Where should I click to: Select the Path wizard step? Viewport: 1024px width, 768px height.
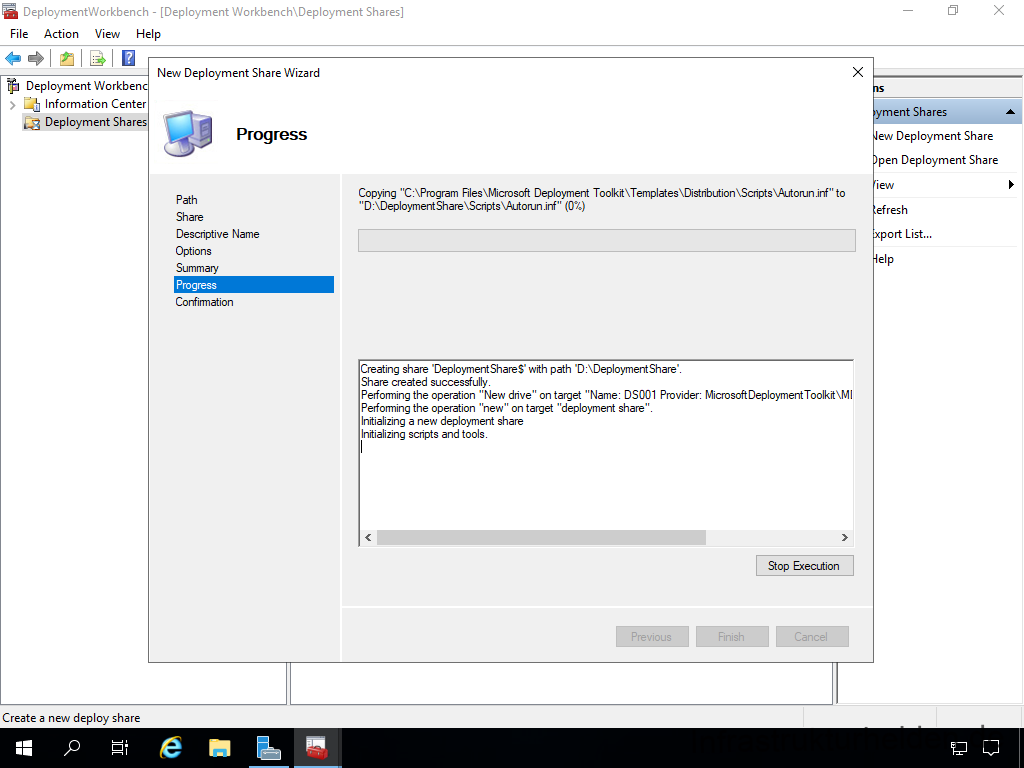tap(186, 200)
